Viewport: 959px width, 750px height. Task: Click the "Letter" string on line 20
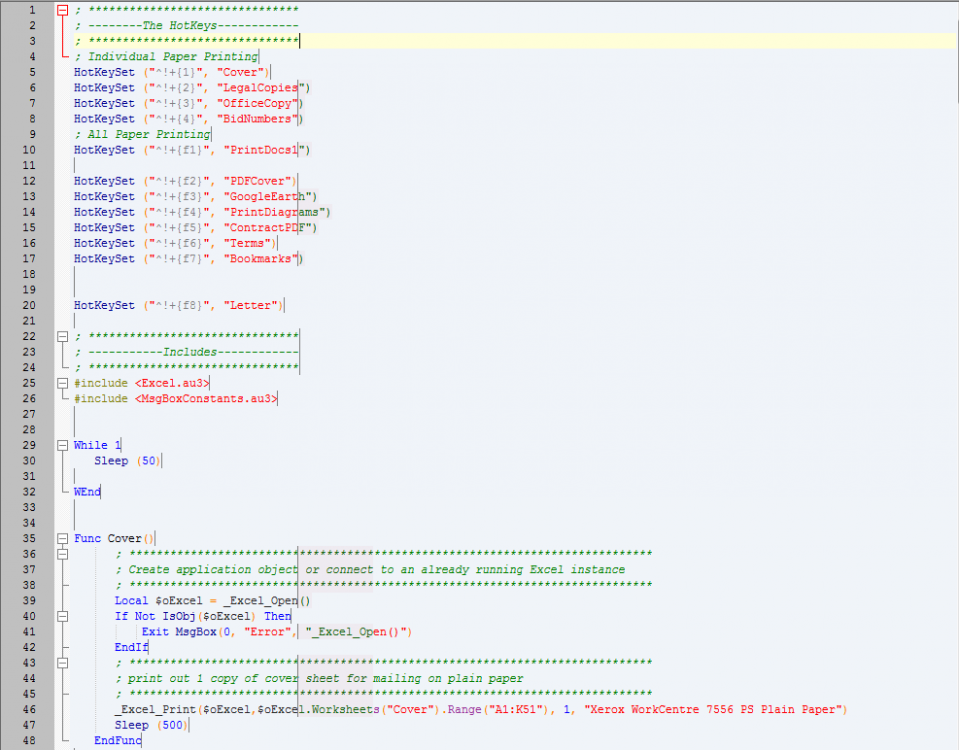point(251,305)
